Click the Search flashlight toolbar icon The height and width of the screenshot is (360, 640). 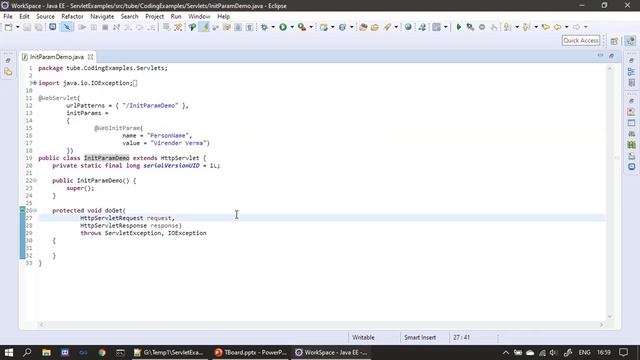pyautogui.click(x=387, y=27)
